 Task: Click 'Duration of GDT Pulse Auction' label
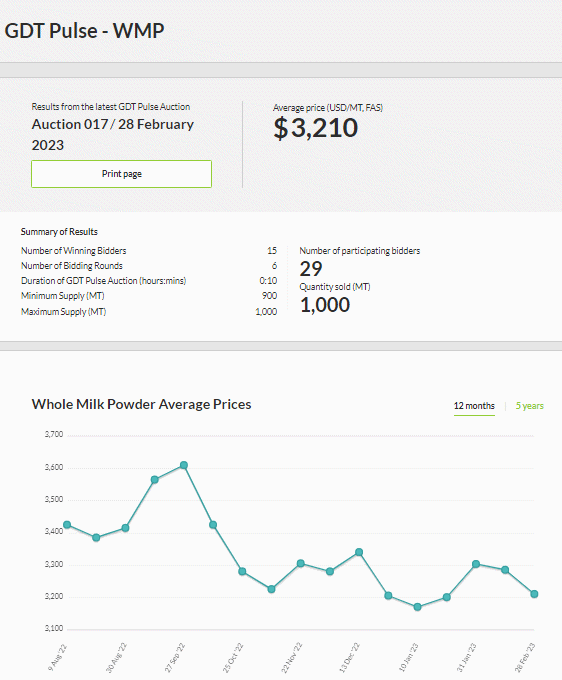(103, 281)
